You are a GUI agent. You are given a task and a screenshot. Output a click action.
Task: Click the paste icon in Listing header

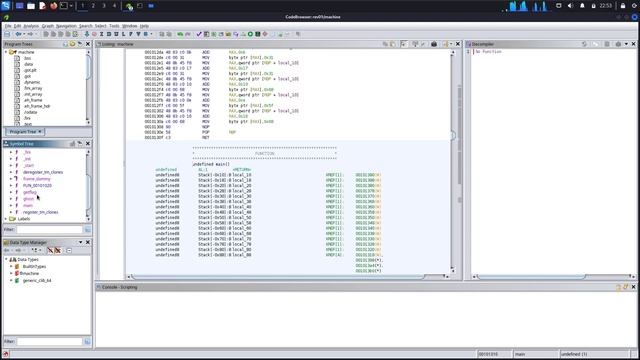pos(392,44)
